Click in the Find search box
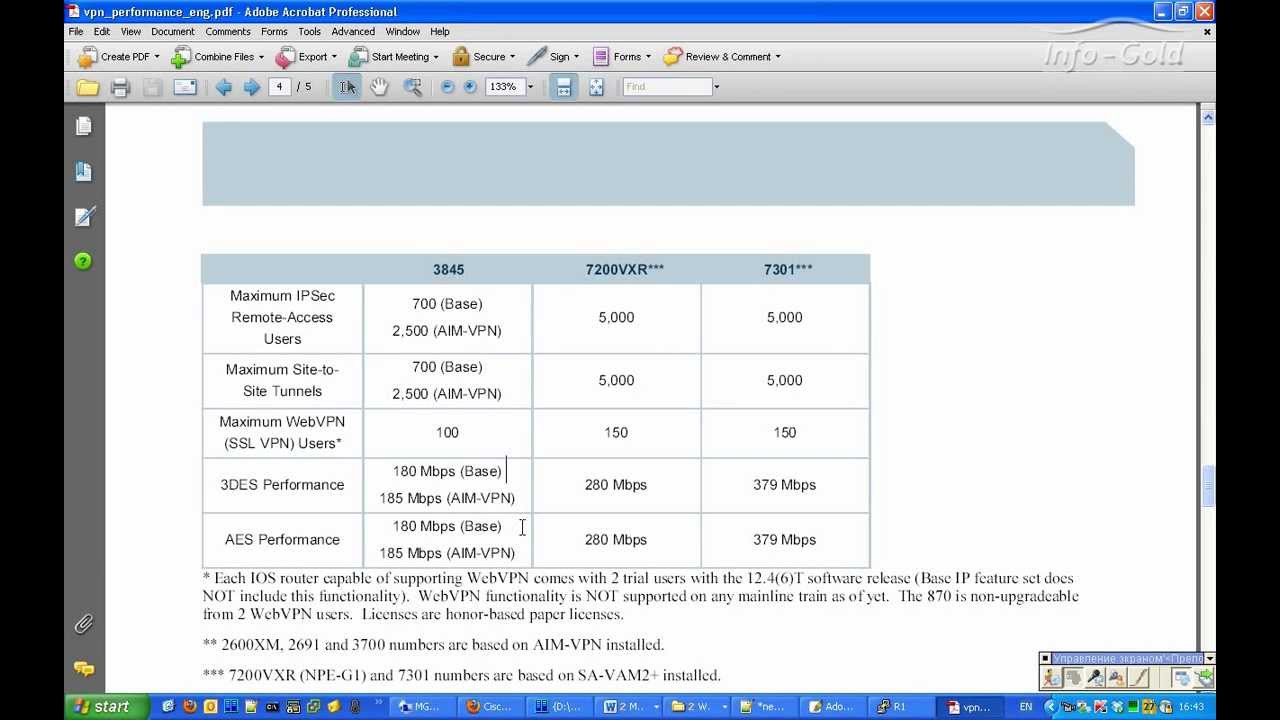This screenshot has width=1280, height=720. coord(667,87)
